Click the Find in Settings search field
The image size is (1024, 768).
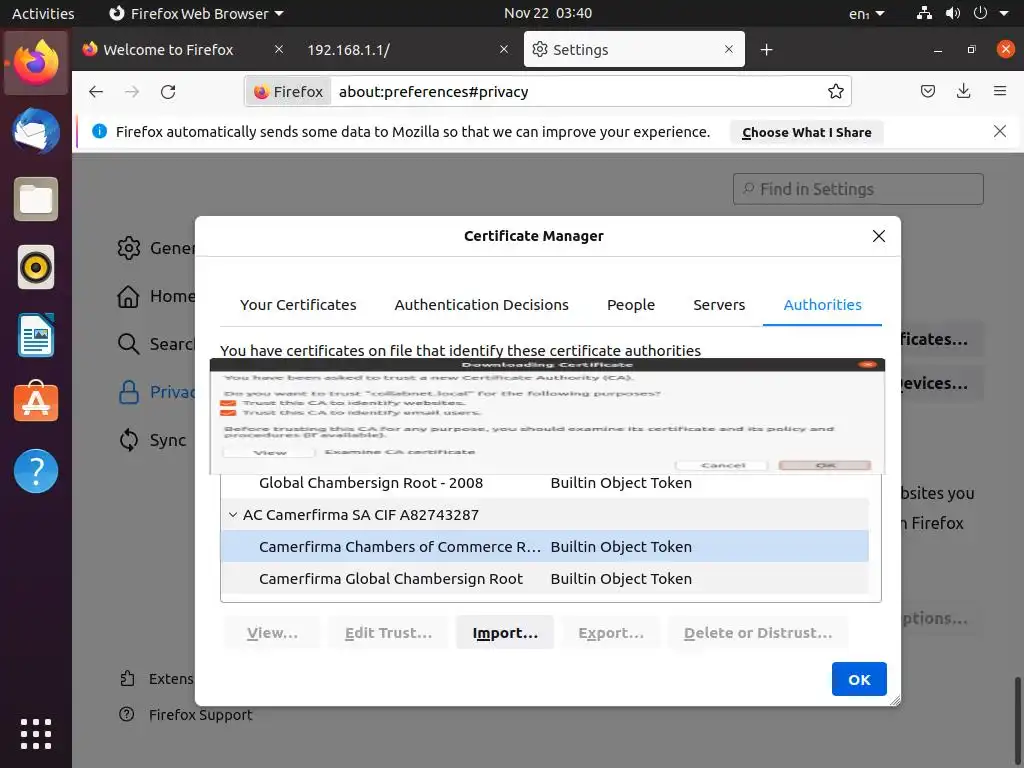(858, 189)
